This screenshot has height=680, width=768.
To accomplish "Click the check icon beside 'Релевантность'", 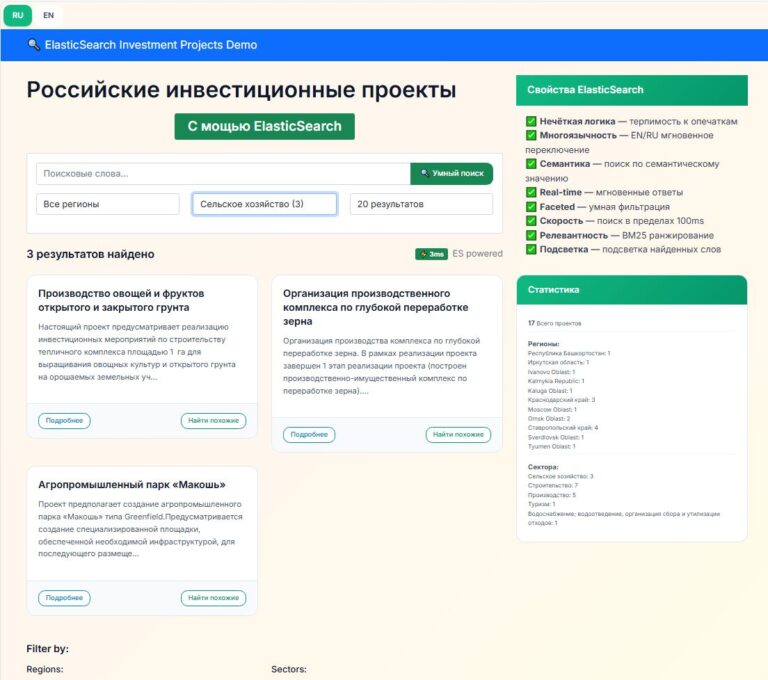I will click(531, 235).
